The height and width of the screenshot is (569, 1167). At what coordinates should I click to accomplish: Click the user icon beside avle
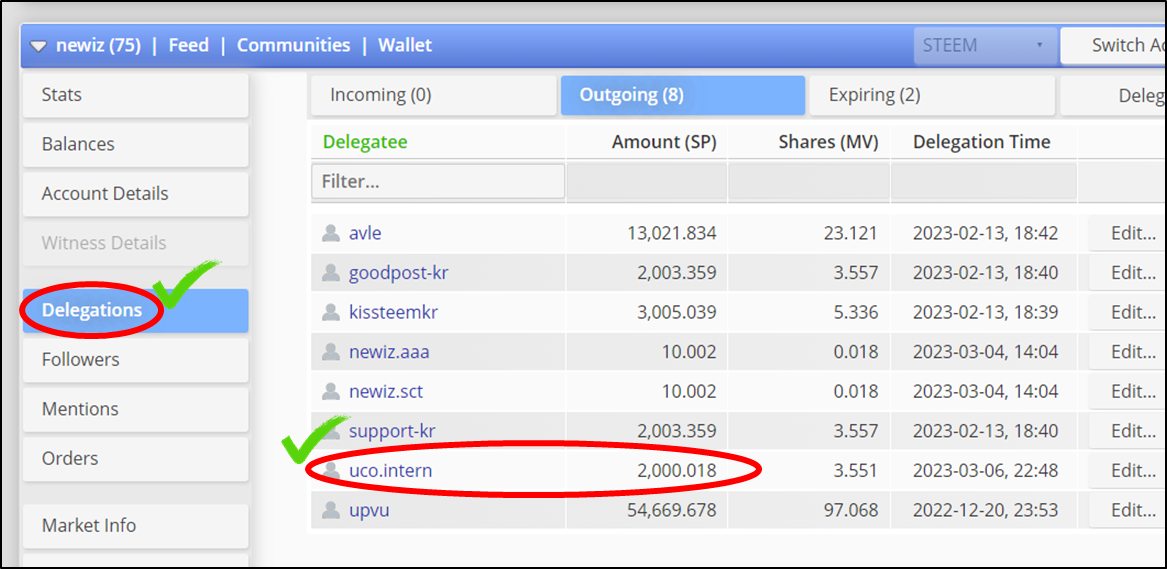pyautogui.click(x=330, y=234)
